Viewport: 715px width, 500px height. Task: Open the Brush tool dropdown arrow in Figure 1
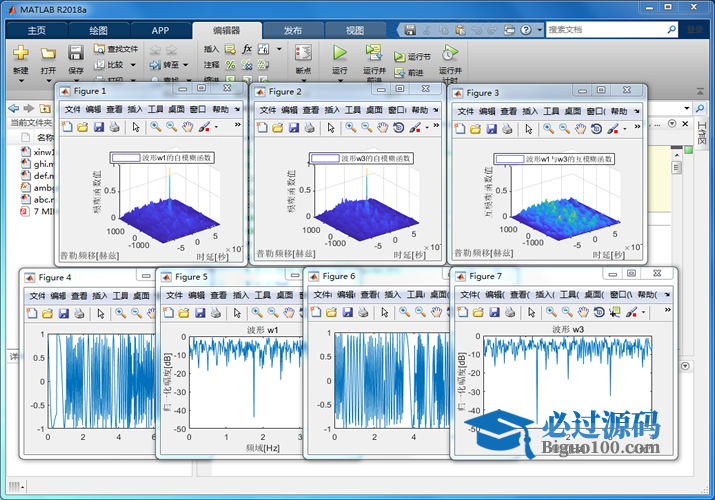pos(216,128)
